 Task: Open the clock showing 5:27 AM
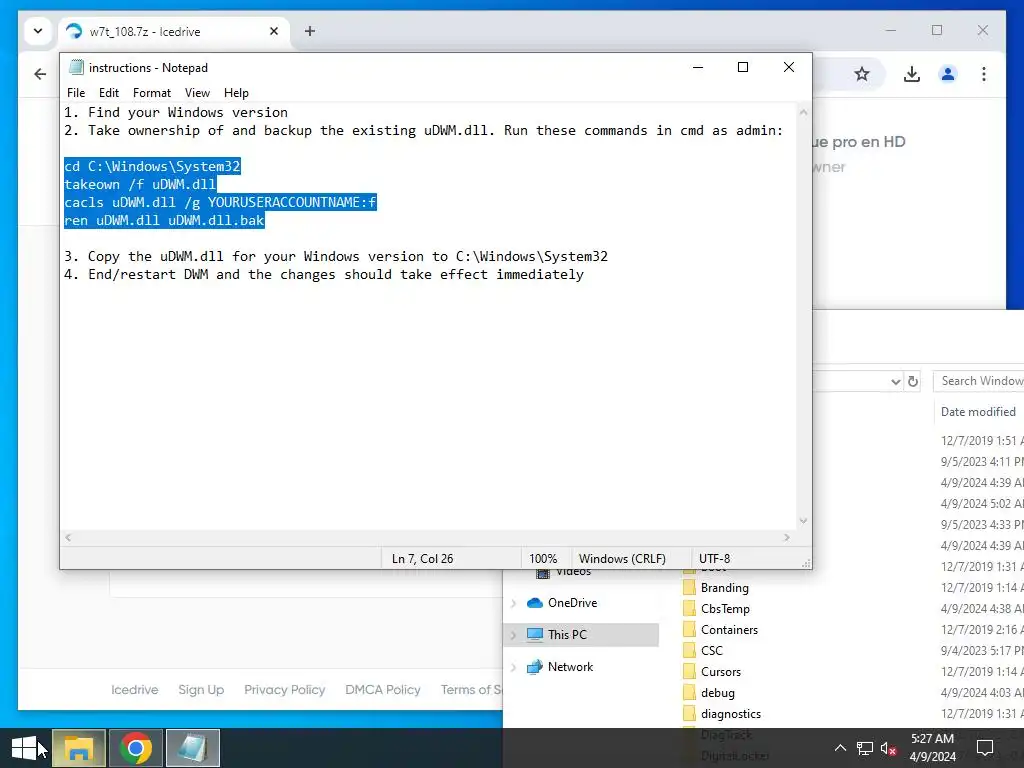click(x=932, y=748)
